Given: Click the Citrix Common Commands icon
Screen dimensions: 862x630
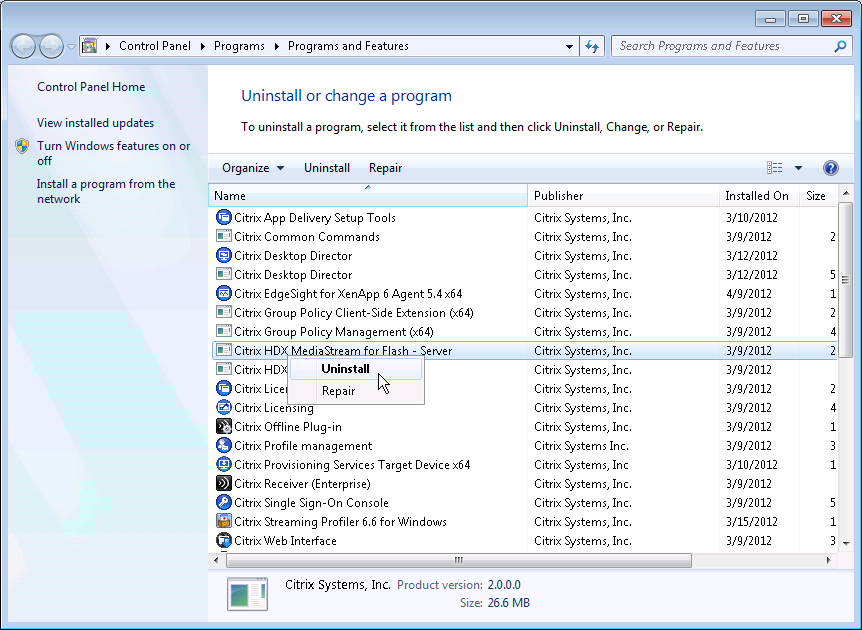Looking at the screenshot, I should point(224,237).
